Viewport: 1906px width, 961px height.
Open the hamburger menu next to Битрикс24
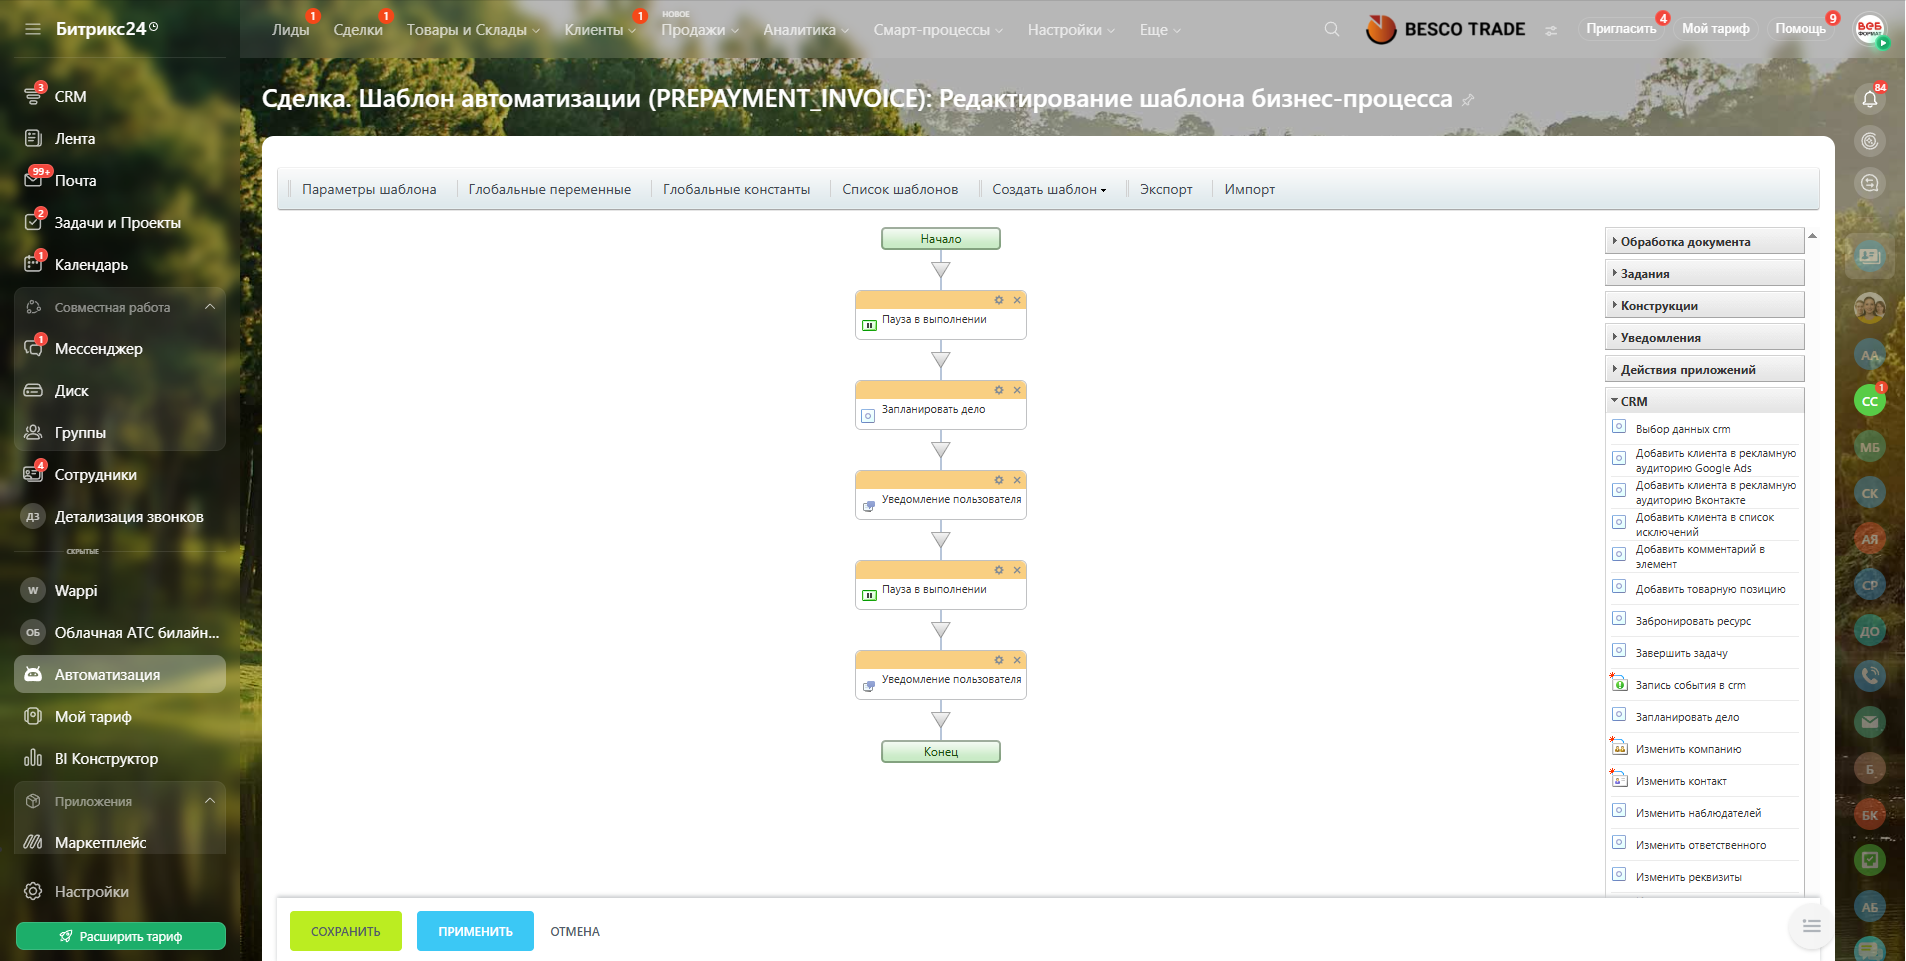pyautogui.click(x=33, y=29)
